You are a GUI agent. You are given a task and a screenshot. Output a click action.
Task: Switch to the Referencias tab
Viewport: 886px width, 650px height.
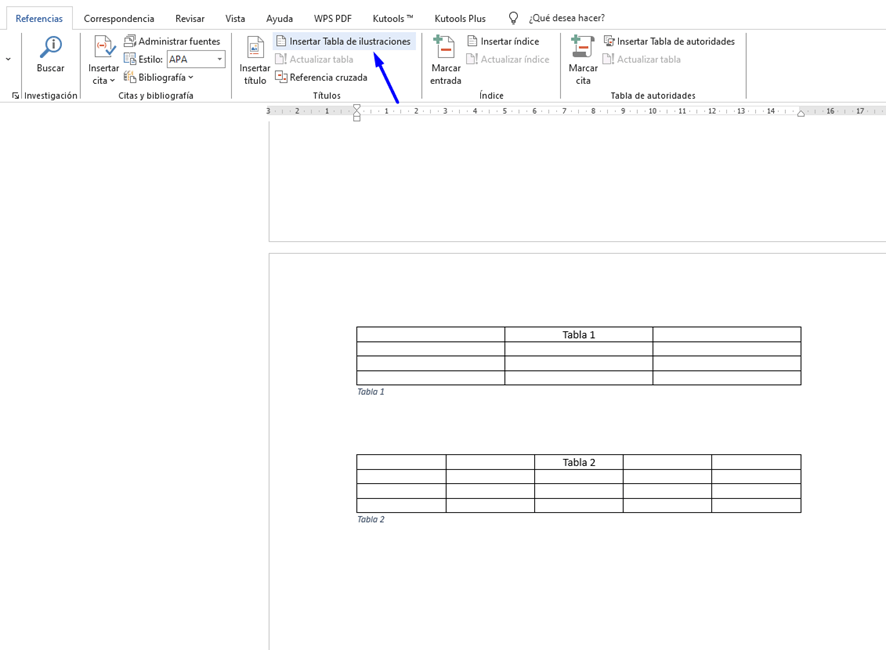[39, 19]
